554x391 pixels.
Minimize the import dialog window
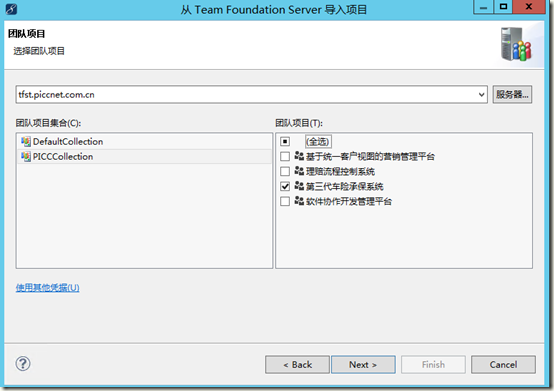coord(483,7)
